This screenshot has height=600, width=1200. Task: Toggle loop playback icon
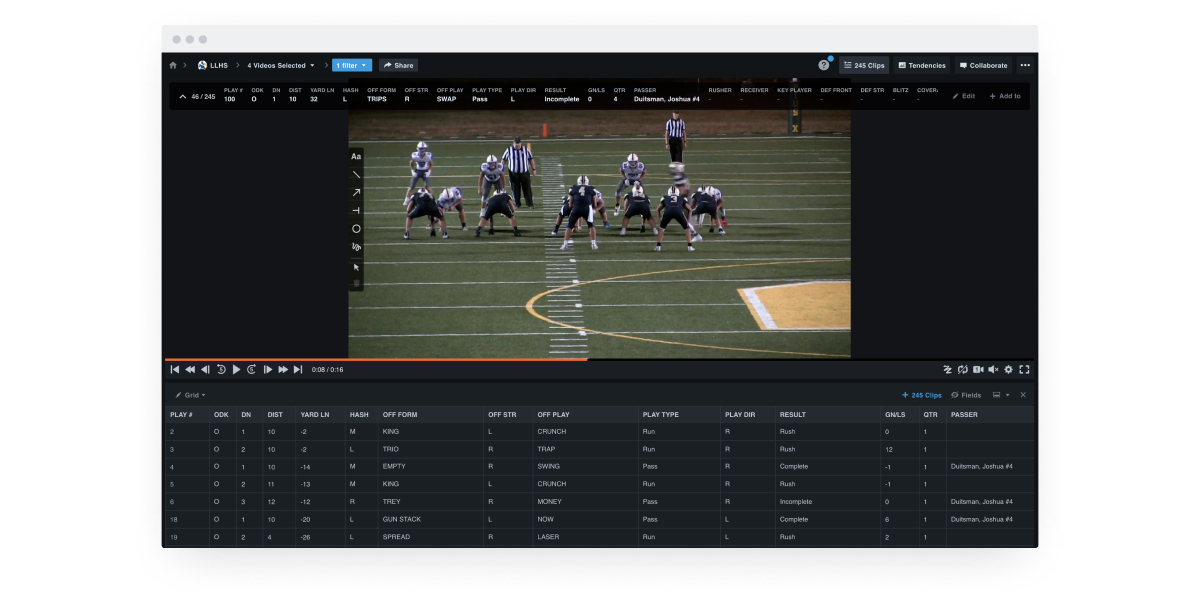(x=962, y=370)
